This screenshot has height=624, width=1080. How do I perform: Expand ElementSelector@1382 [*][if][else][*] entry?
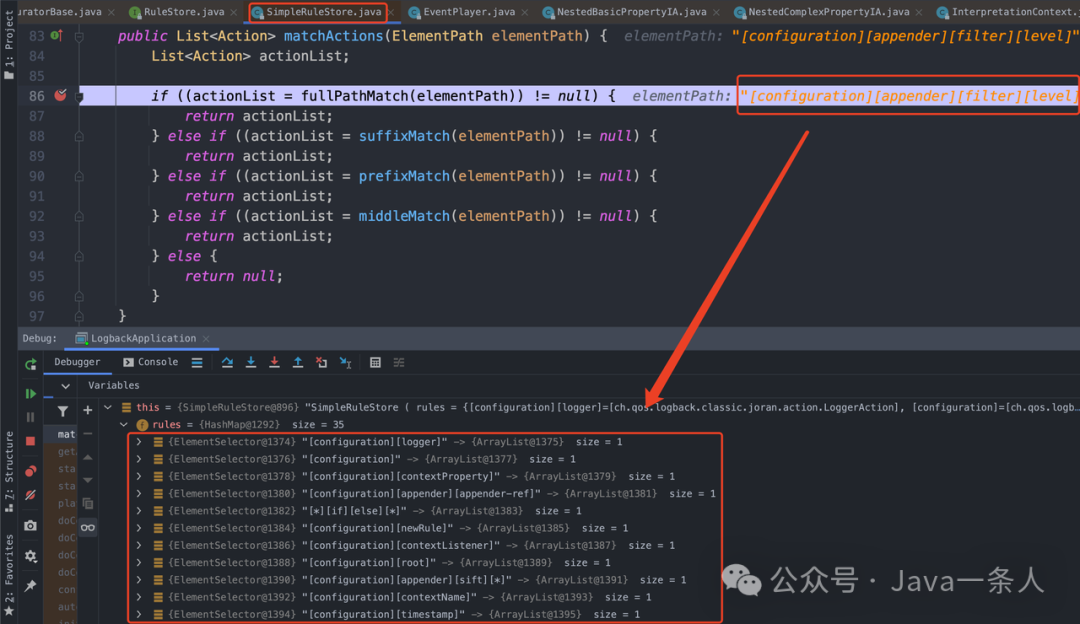click(x=140, y=511)
